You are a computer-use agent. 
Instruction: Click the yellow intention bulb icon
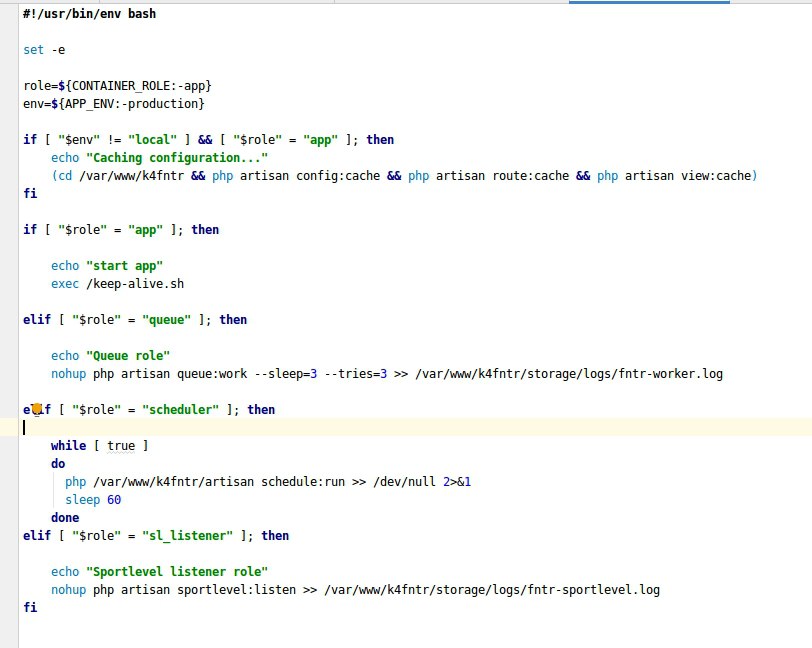point(37,410)
